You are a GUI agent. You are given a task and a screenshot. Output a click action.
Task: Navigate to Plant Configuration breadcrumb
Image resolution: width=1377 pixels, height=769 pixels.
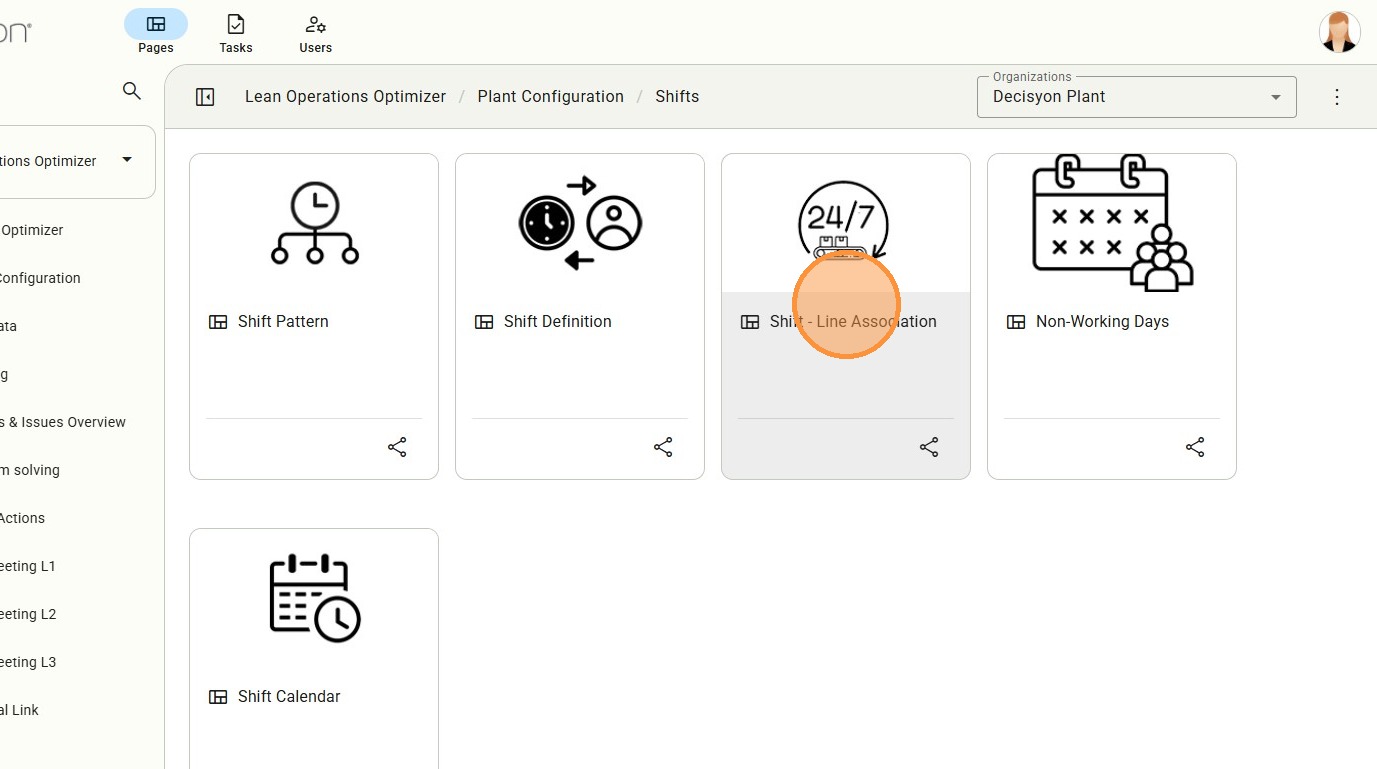(x=550, y=97)
